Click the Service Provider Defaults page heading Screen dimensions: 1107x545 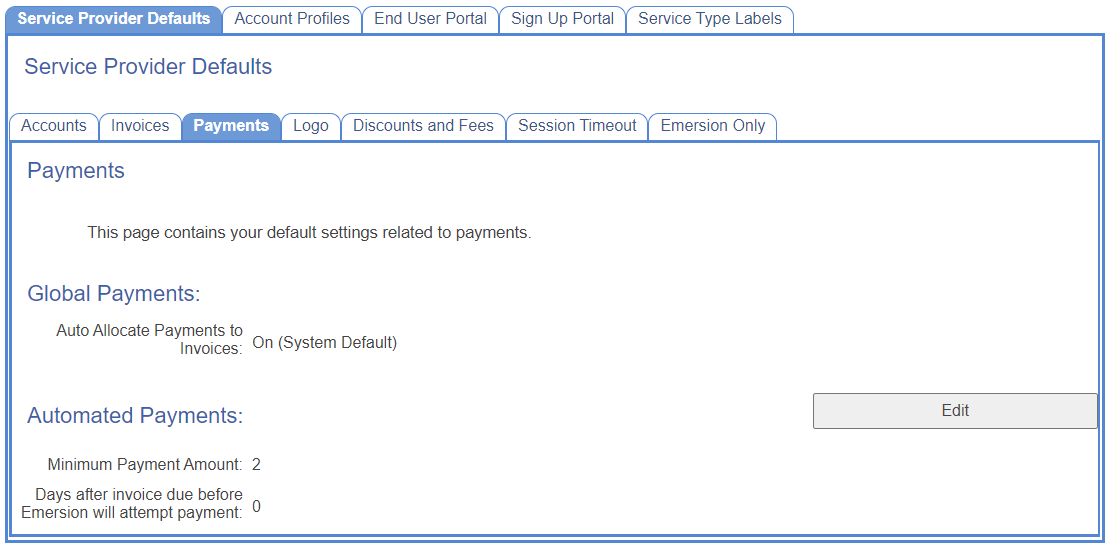(x=148, y=67)
